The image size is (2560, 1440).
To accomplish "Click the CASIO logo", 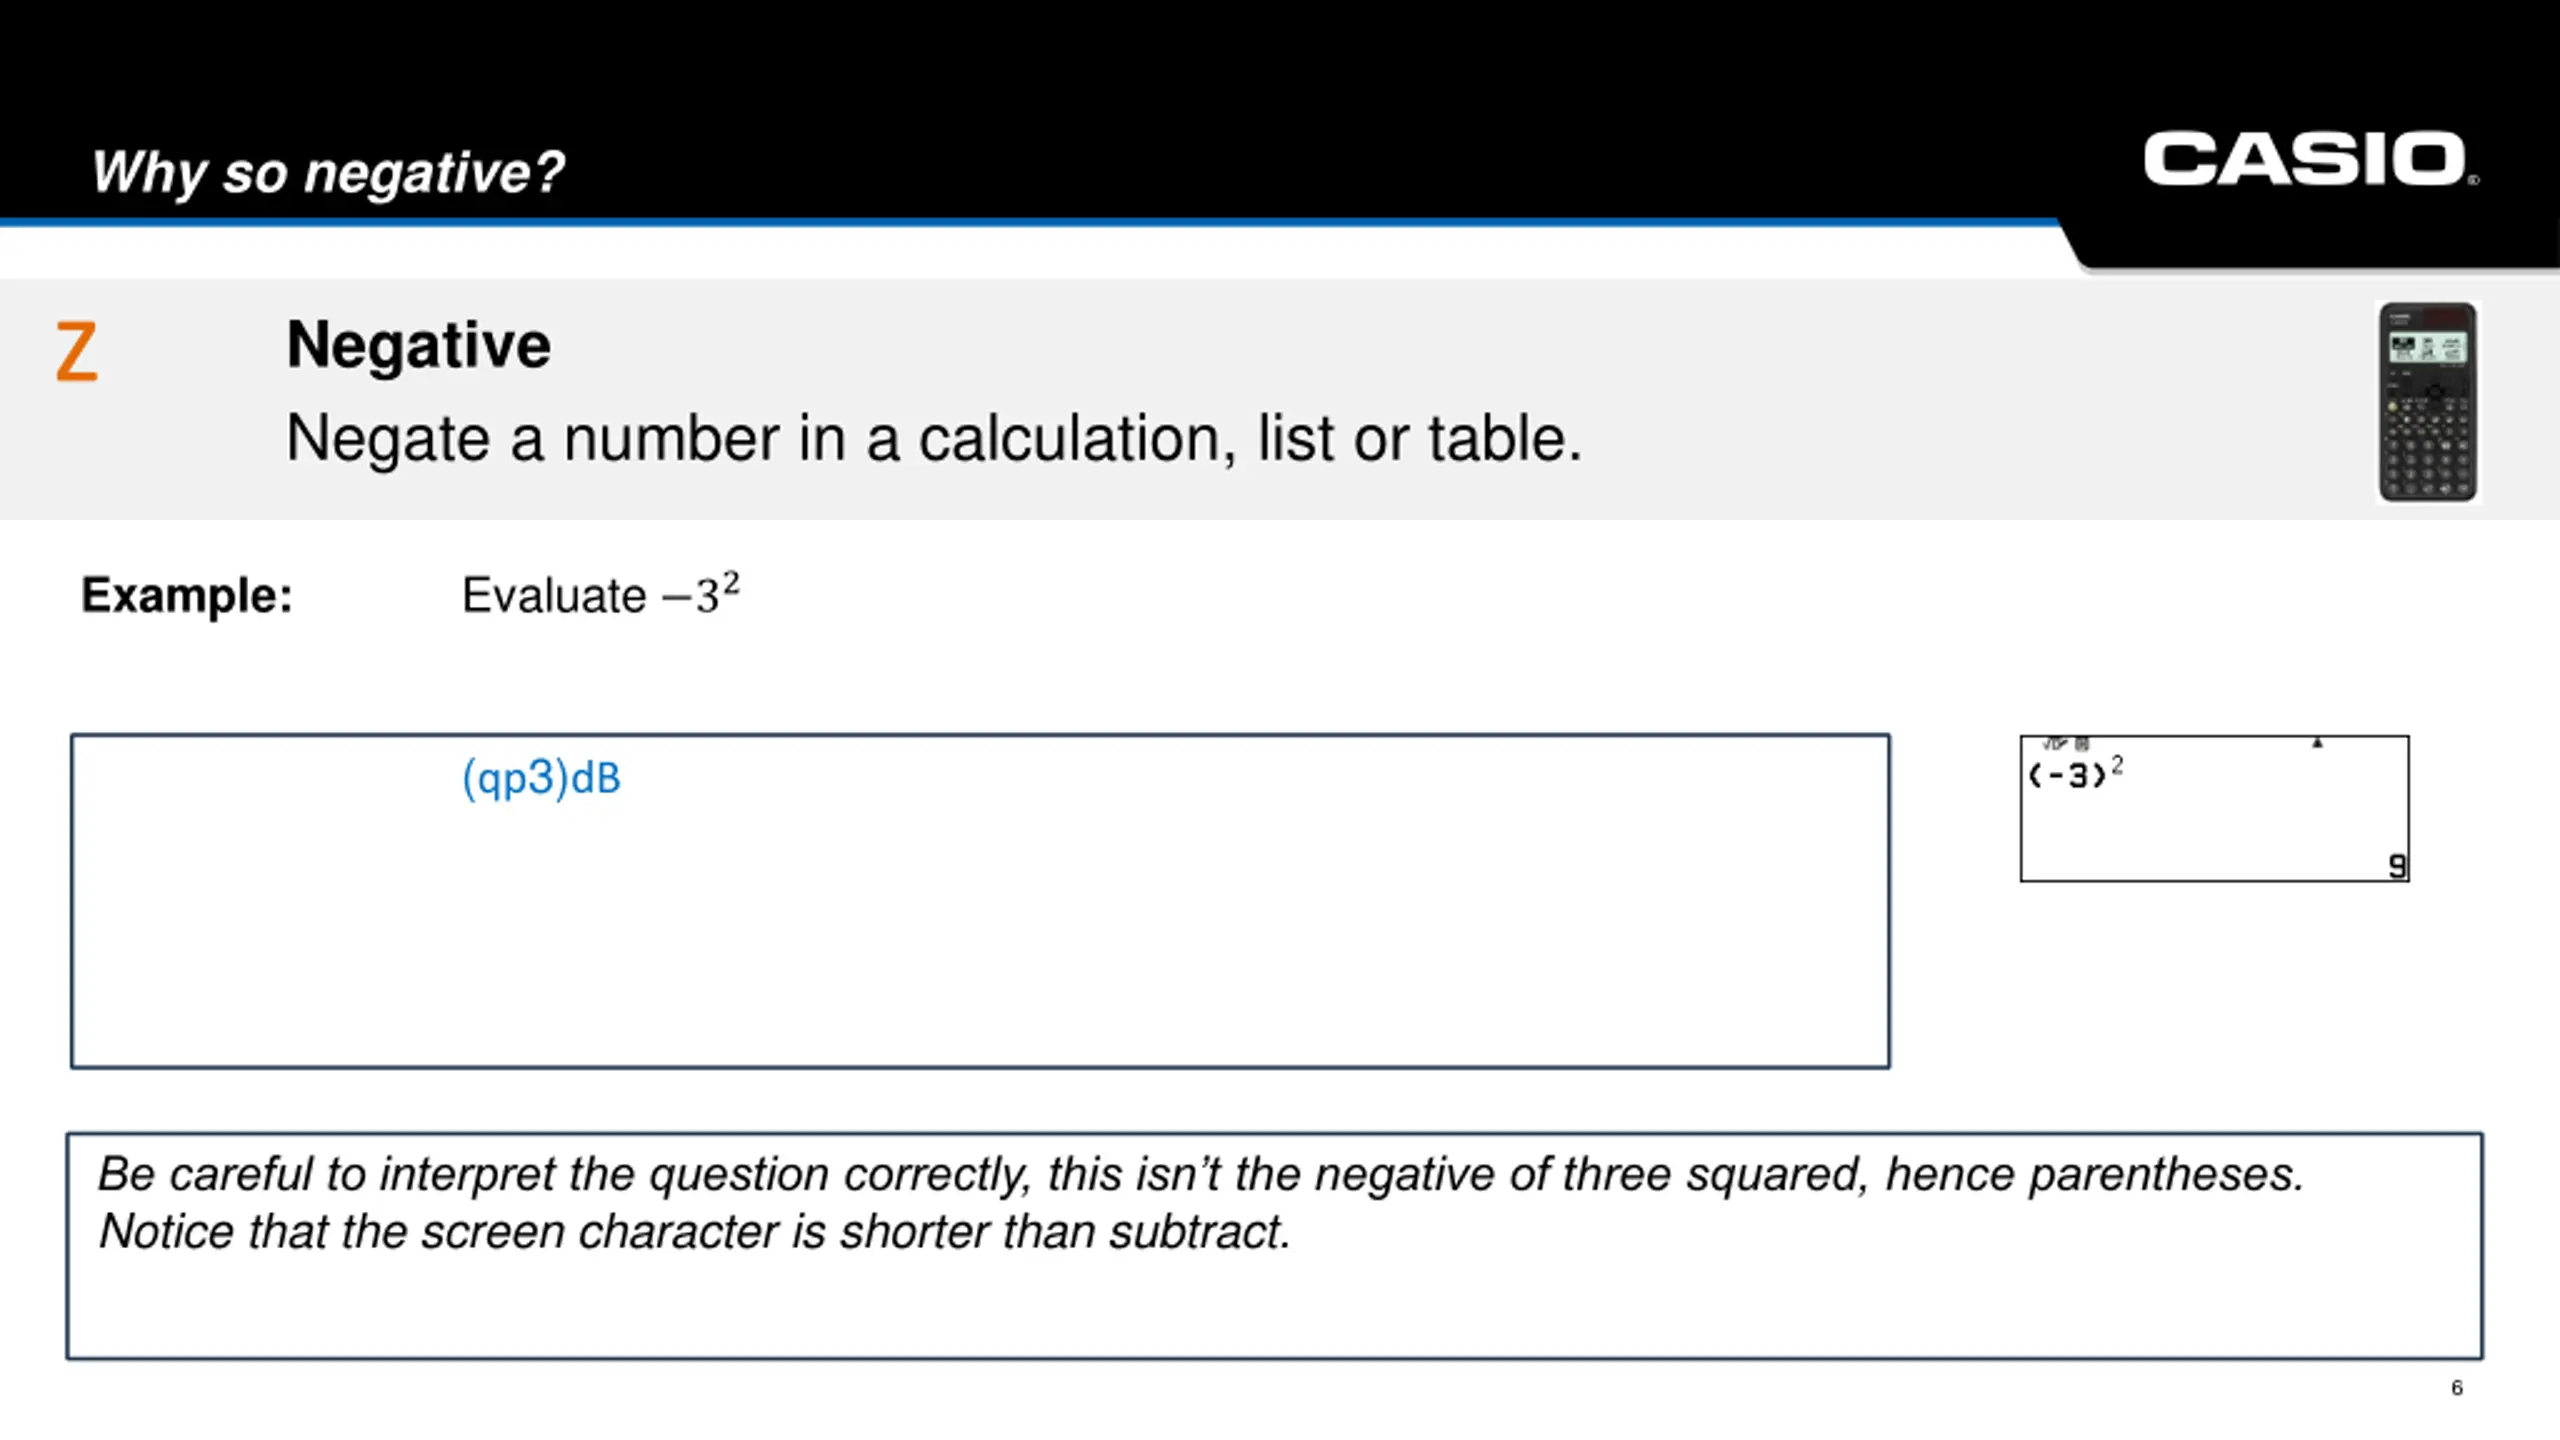I will coord(2310,159).
